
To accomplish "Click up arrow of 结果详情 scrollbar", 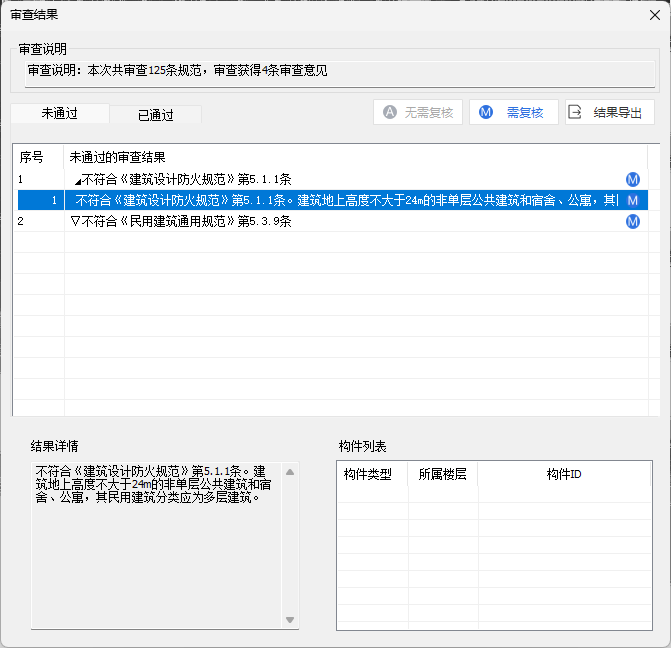I will [x=290, y=472].
